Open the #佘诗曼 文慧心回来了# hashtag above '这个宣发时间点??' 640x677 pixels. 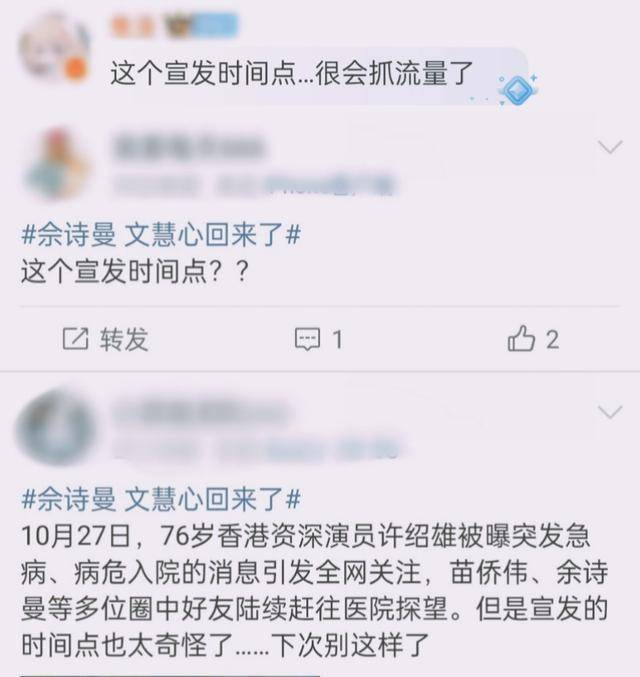point(161,236)
